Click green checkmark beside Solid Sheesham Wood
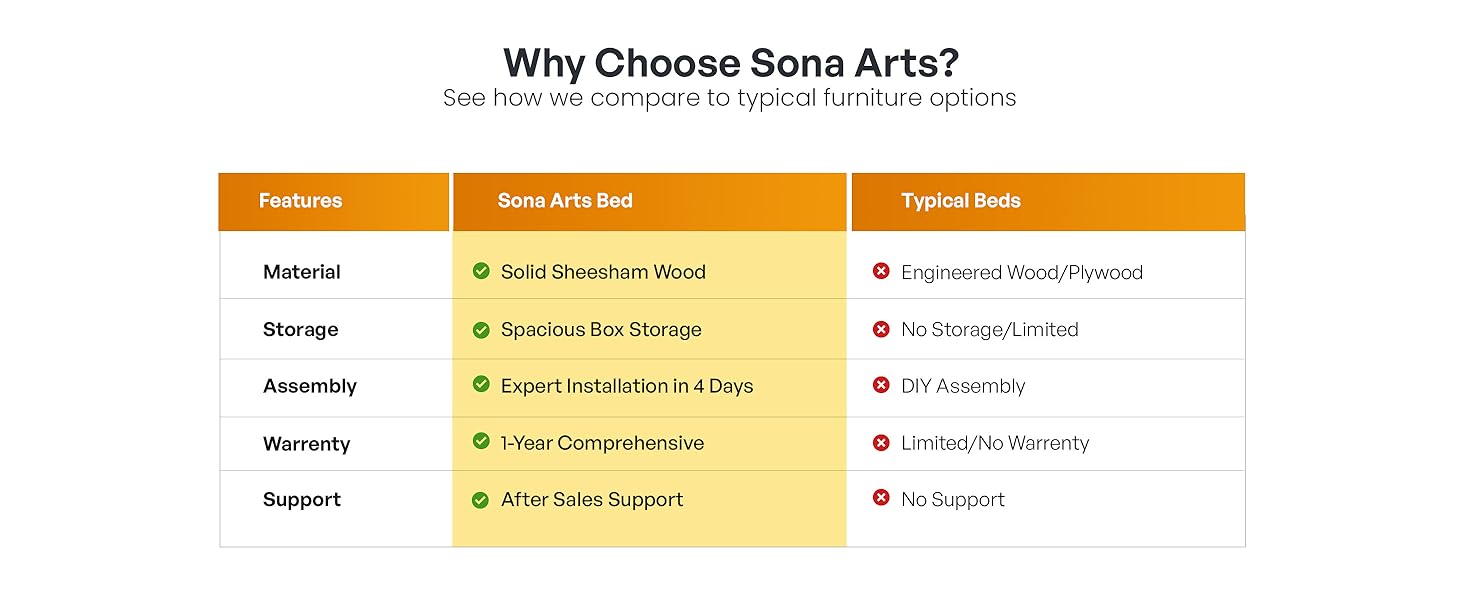The height and width of the screenshot is (600, 1464). tap(481, 271)
